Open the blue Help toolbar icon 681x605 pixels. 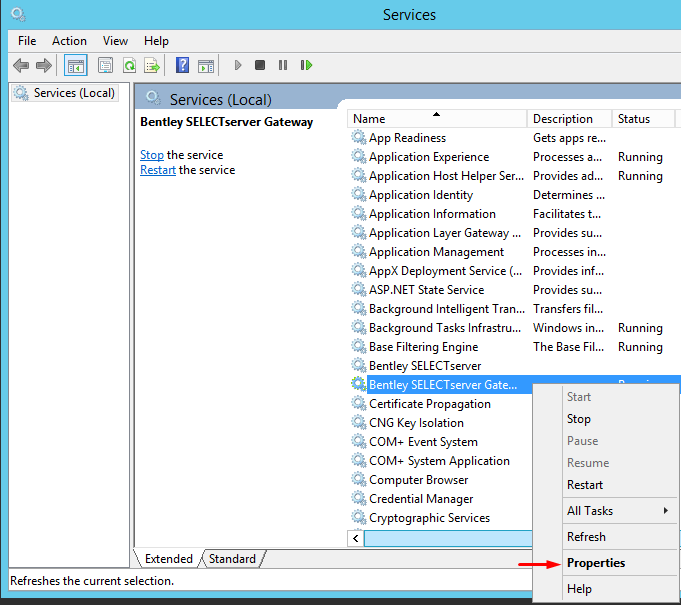182,66
